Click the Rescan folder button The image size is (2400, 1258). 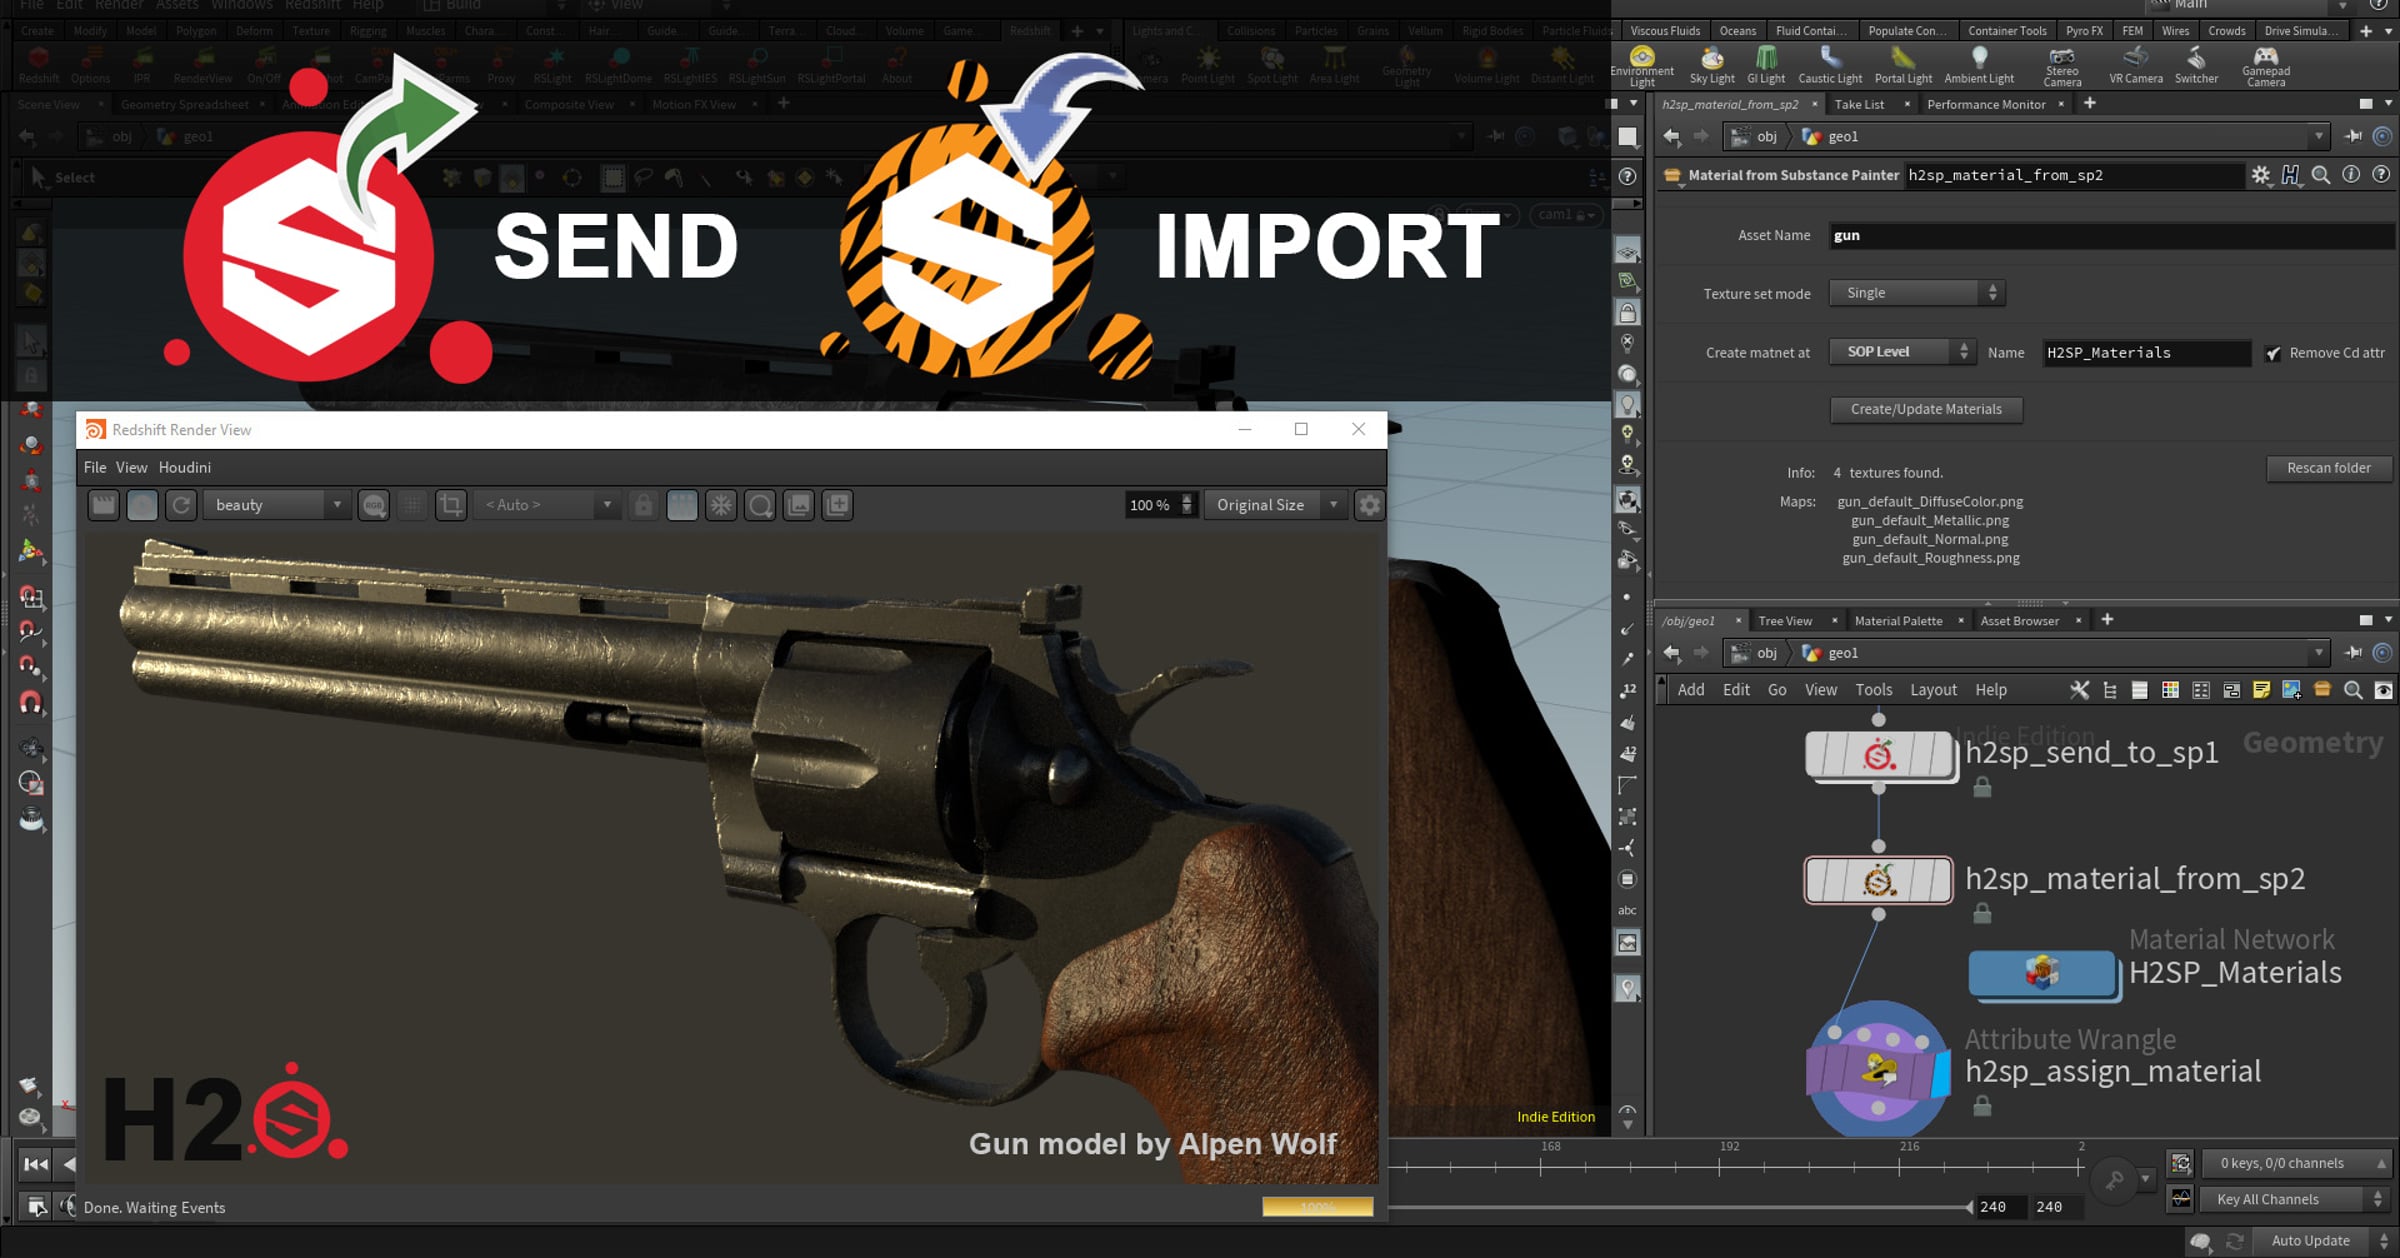click(x=2329, y=468)
